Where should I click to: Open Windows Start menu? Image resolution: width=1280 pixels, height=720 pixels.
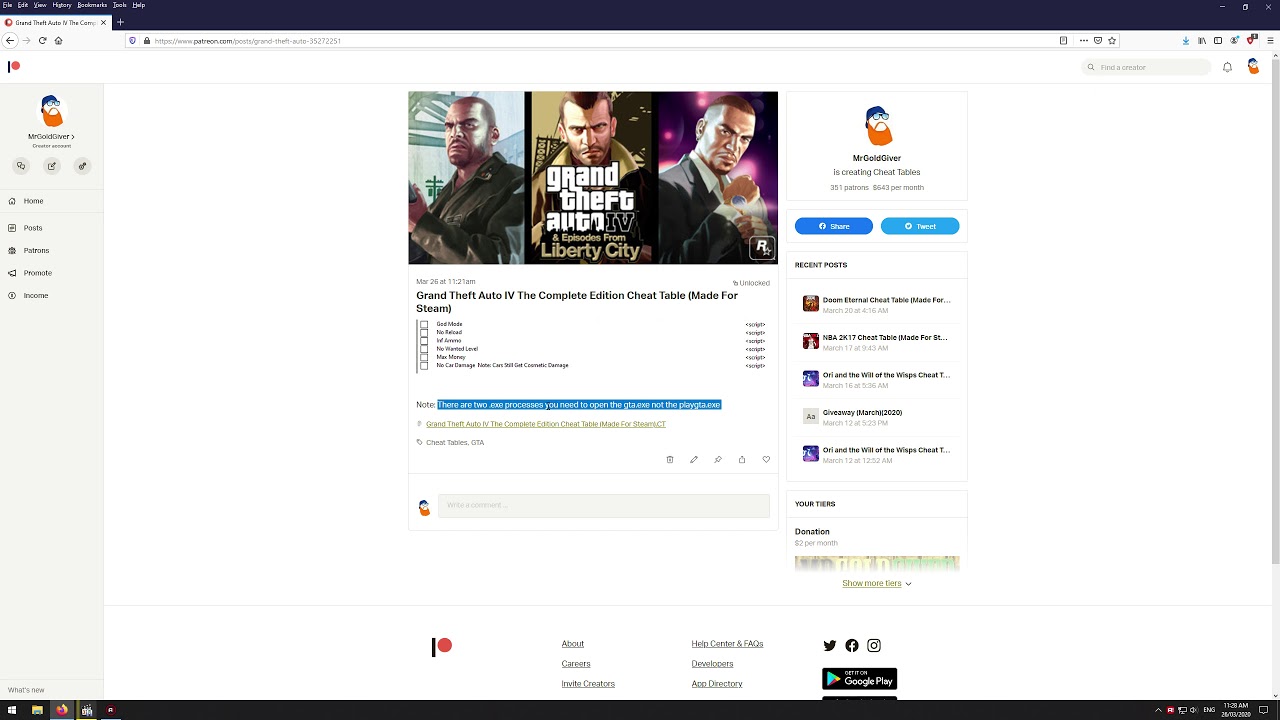tap(11, 710)
